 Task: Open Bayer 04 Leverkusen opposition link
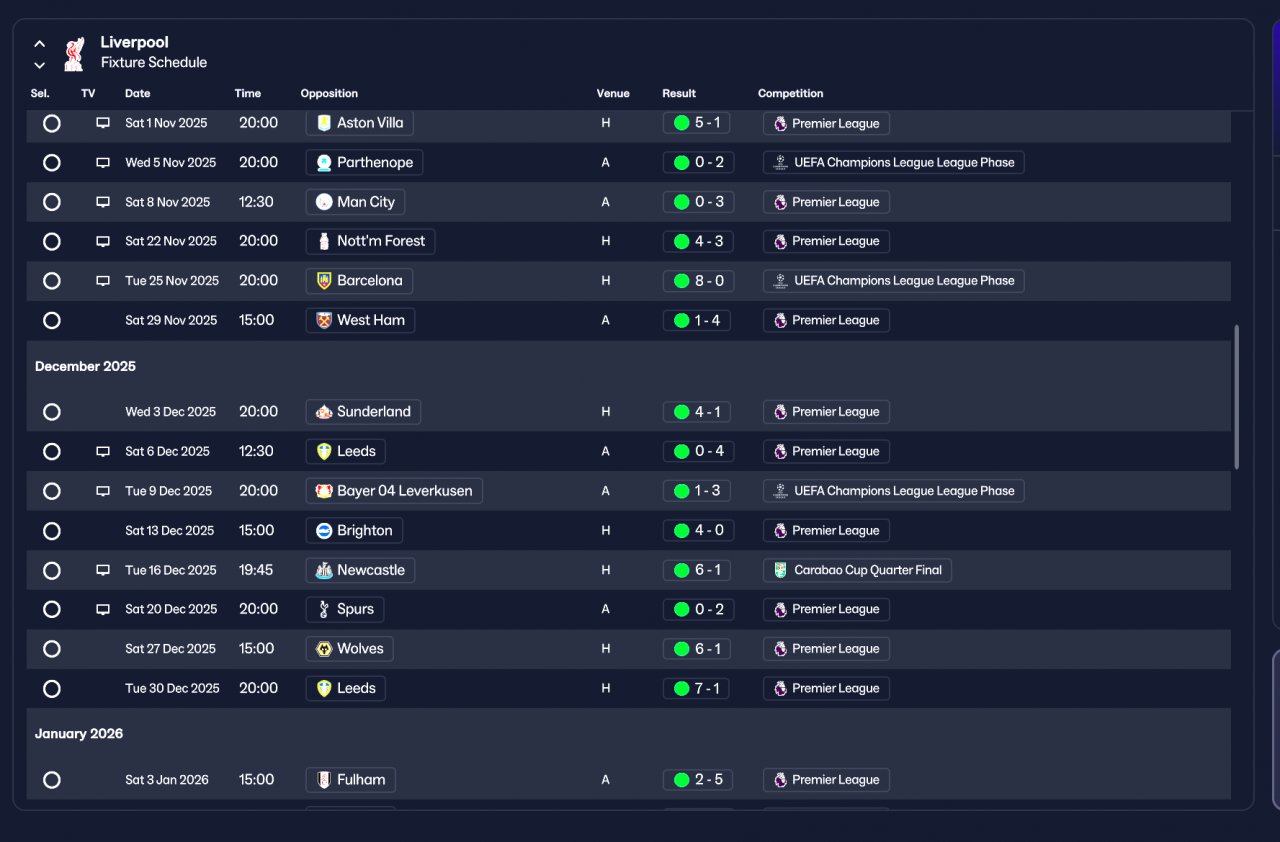coord(394,491)
